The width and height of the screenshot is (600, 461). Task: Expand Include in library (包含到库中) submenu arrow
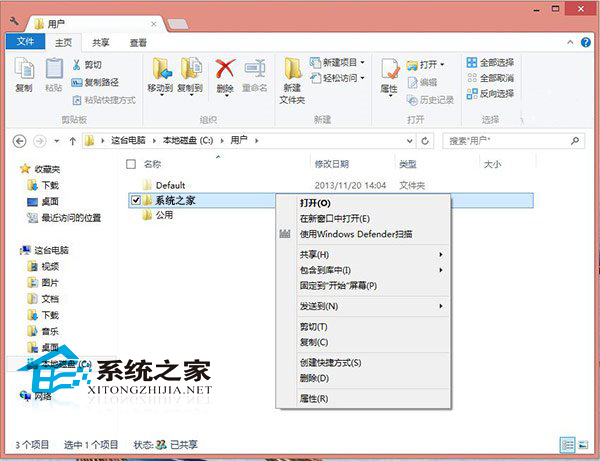click(441, 270)
